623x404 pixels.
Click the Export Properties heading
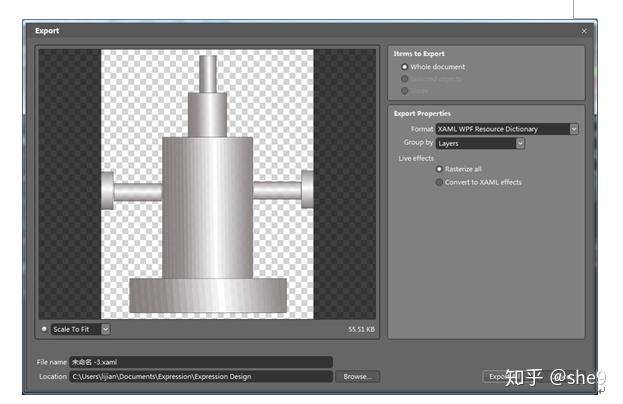pyautogui.click(x=422, y=114)
